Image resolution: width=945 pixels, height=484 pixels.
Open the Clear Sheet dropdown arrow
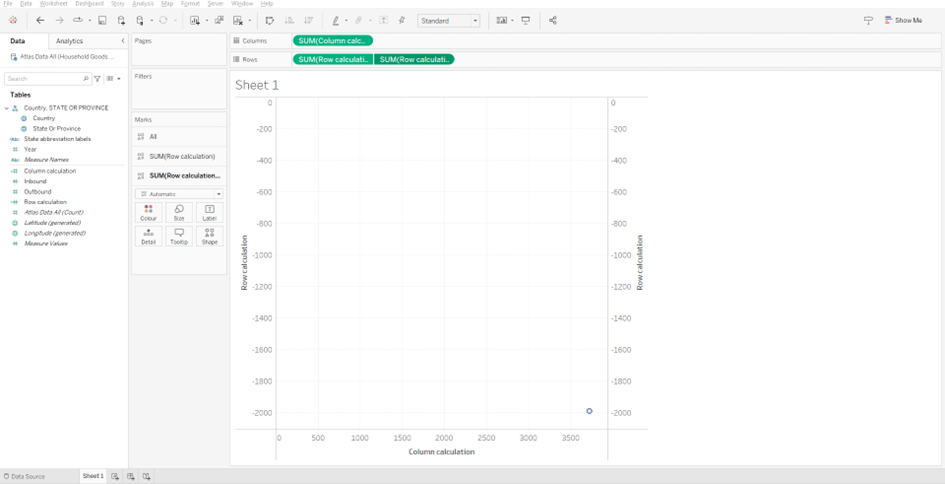250,20
